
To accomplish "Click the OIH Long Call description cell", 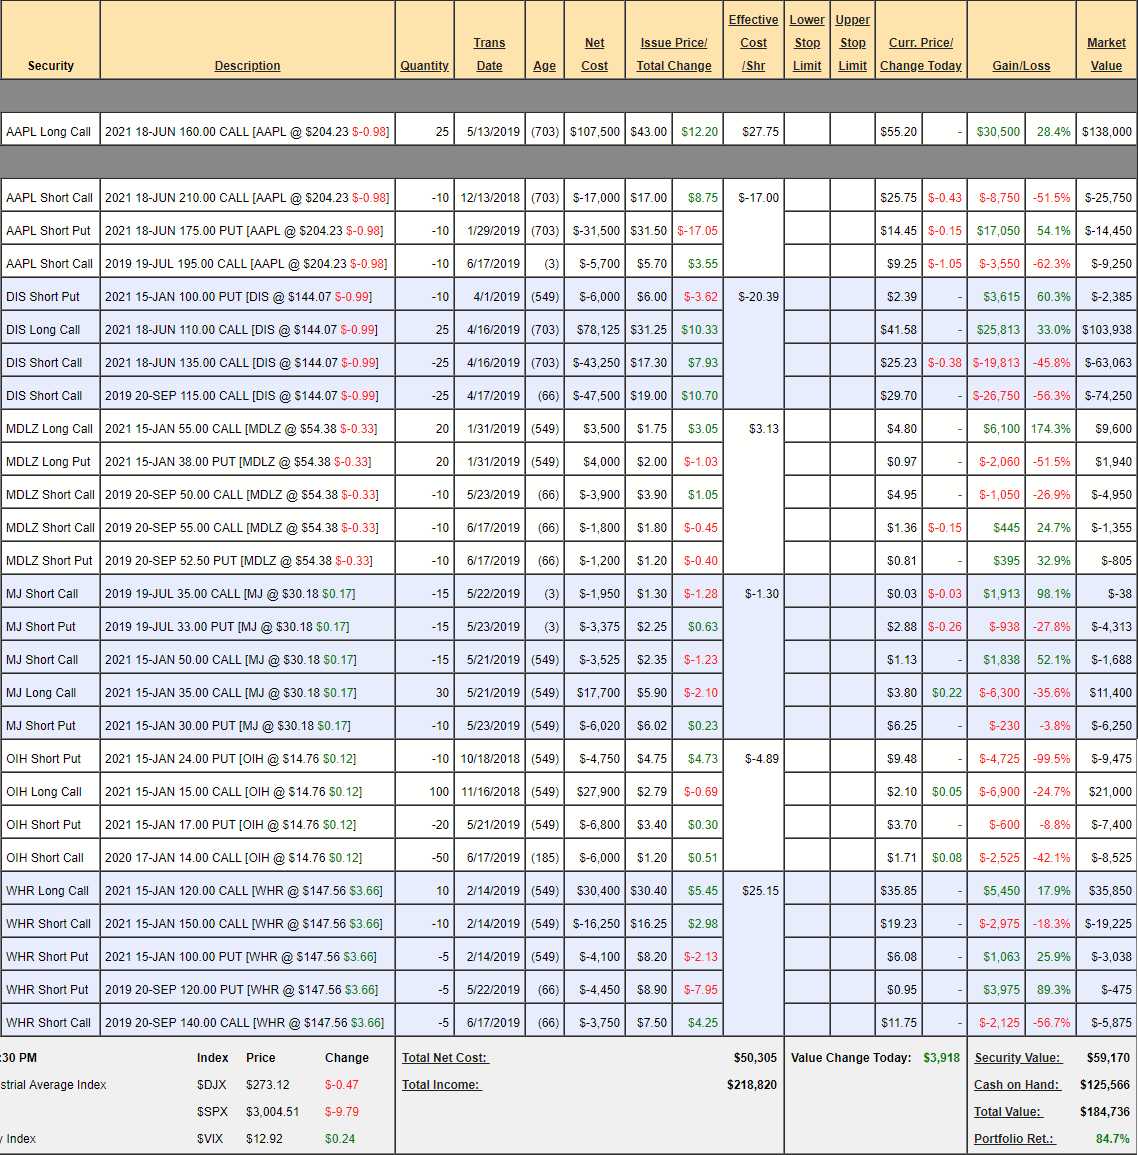I will (233, 792).
